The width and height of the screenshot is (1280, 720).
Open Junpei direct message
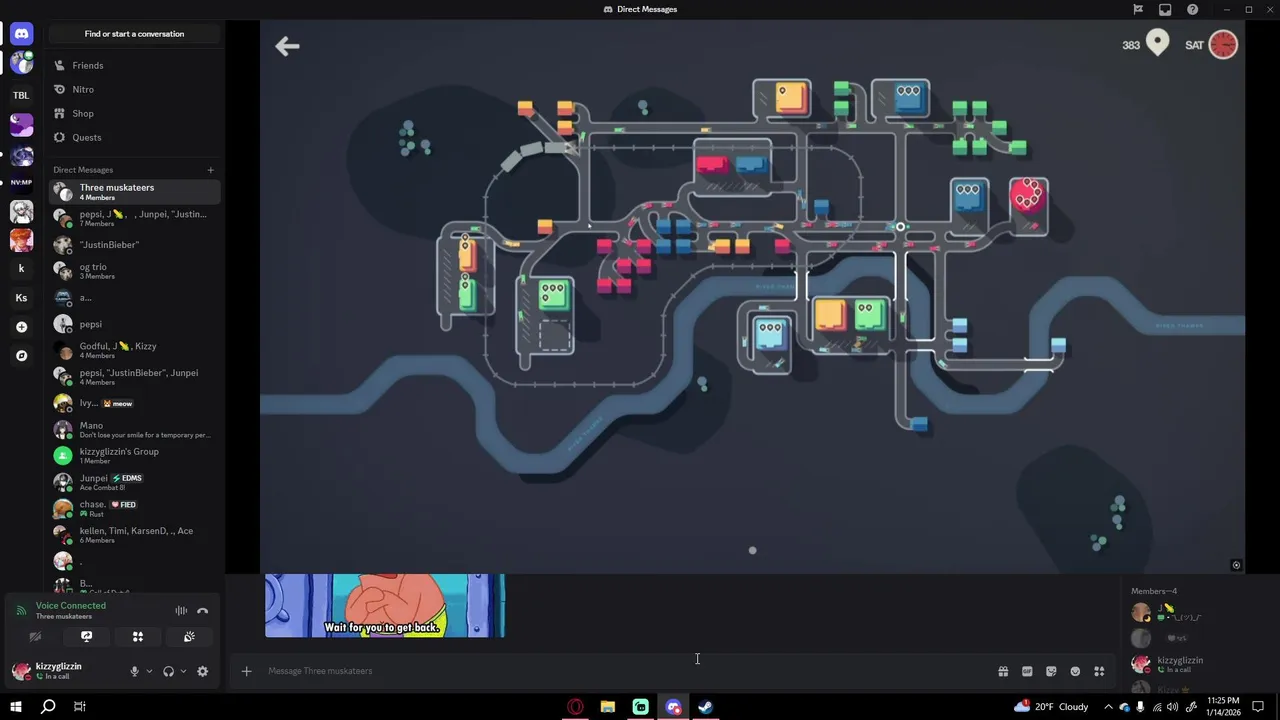pos(135,482)
